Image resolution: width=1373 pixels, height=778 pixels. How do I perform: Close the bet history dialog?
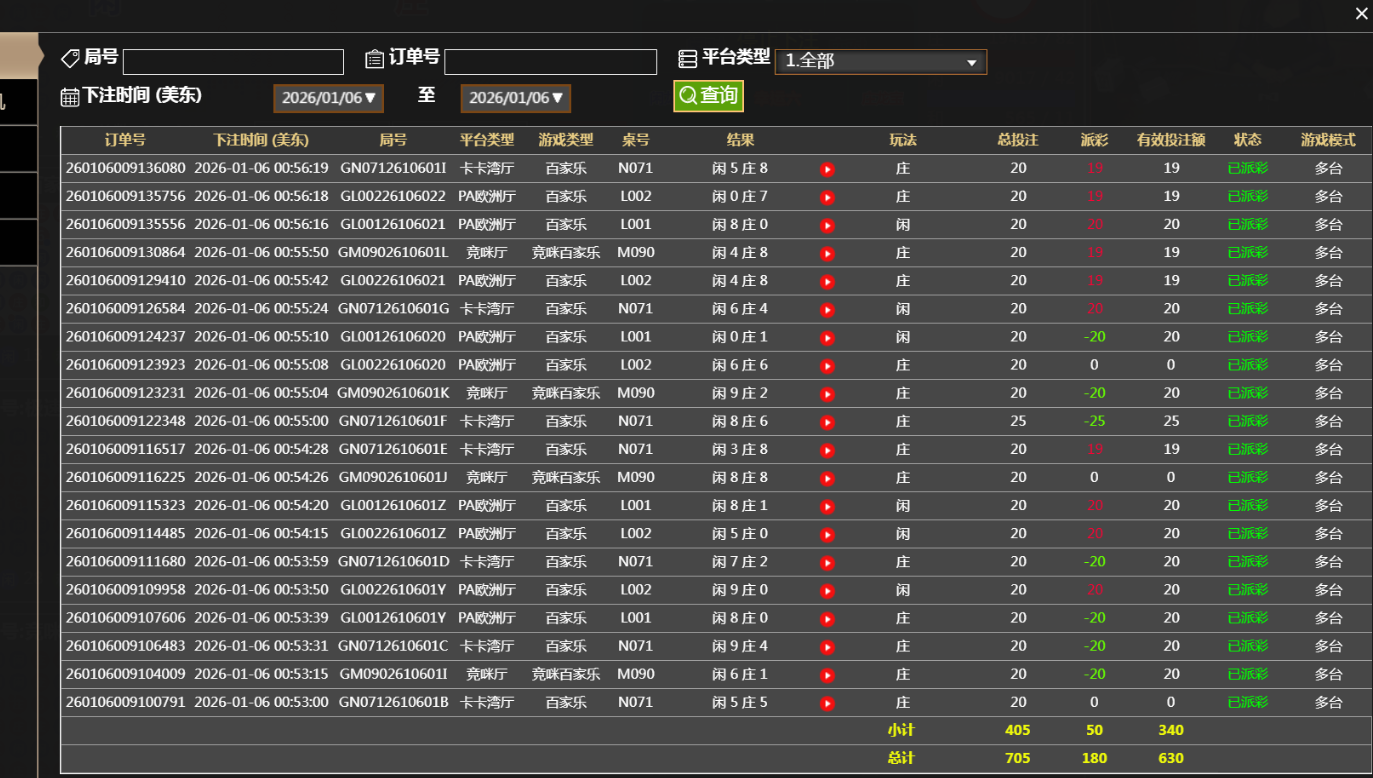point(1361,14)
